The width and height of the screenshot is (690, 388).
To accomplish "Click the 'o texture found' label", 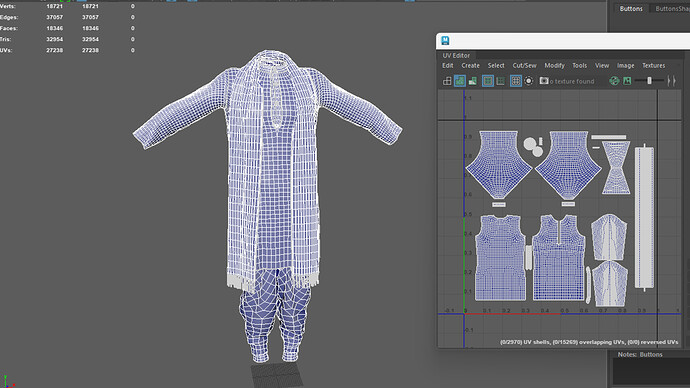I will click(572, 81).
